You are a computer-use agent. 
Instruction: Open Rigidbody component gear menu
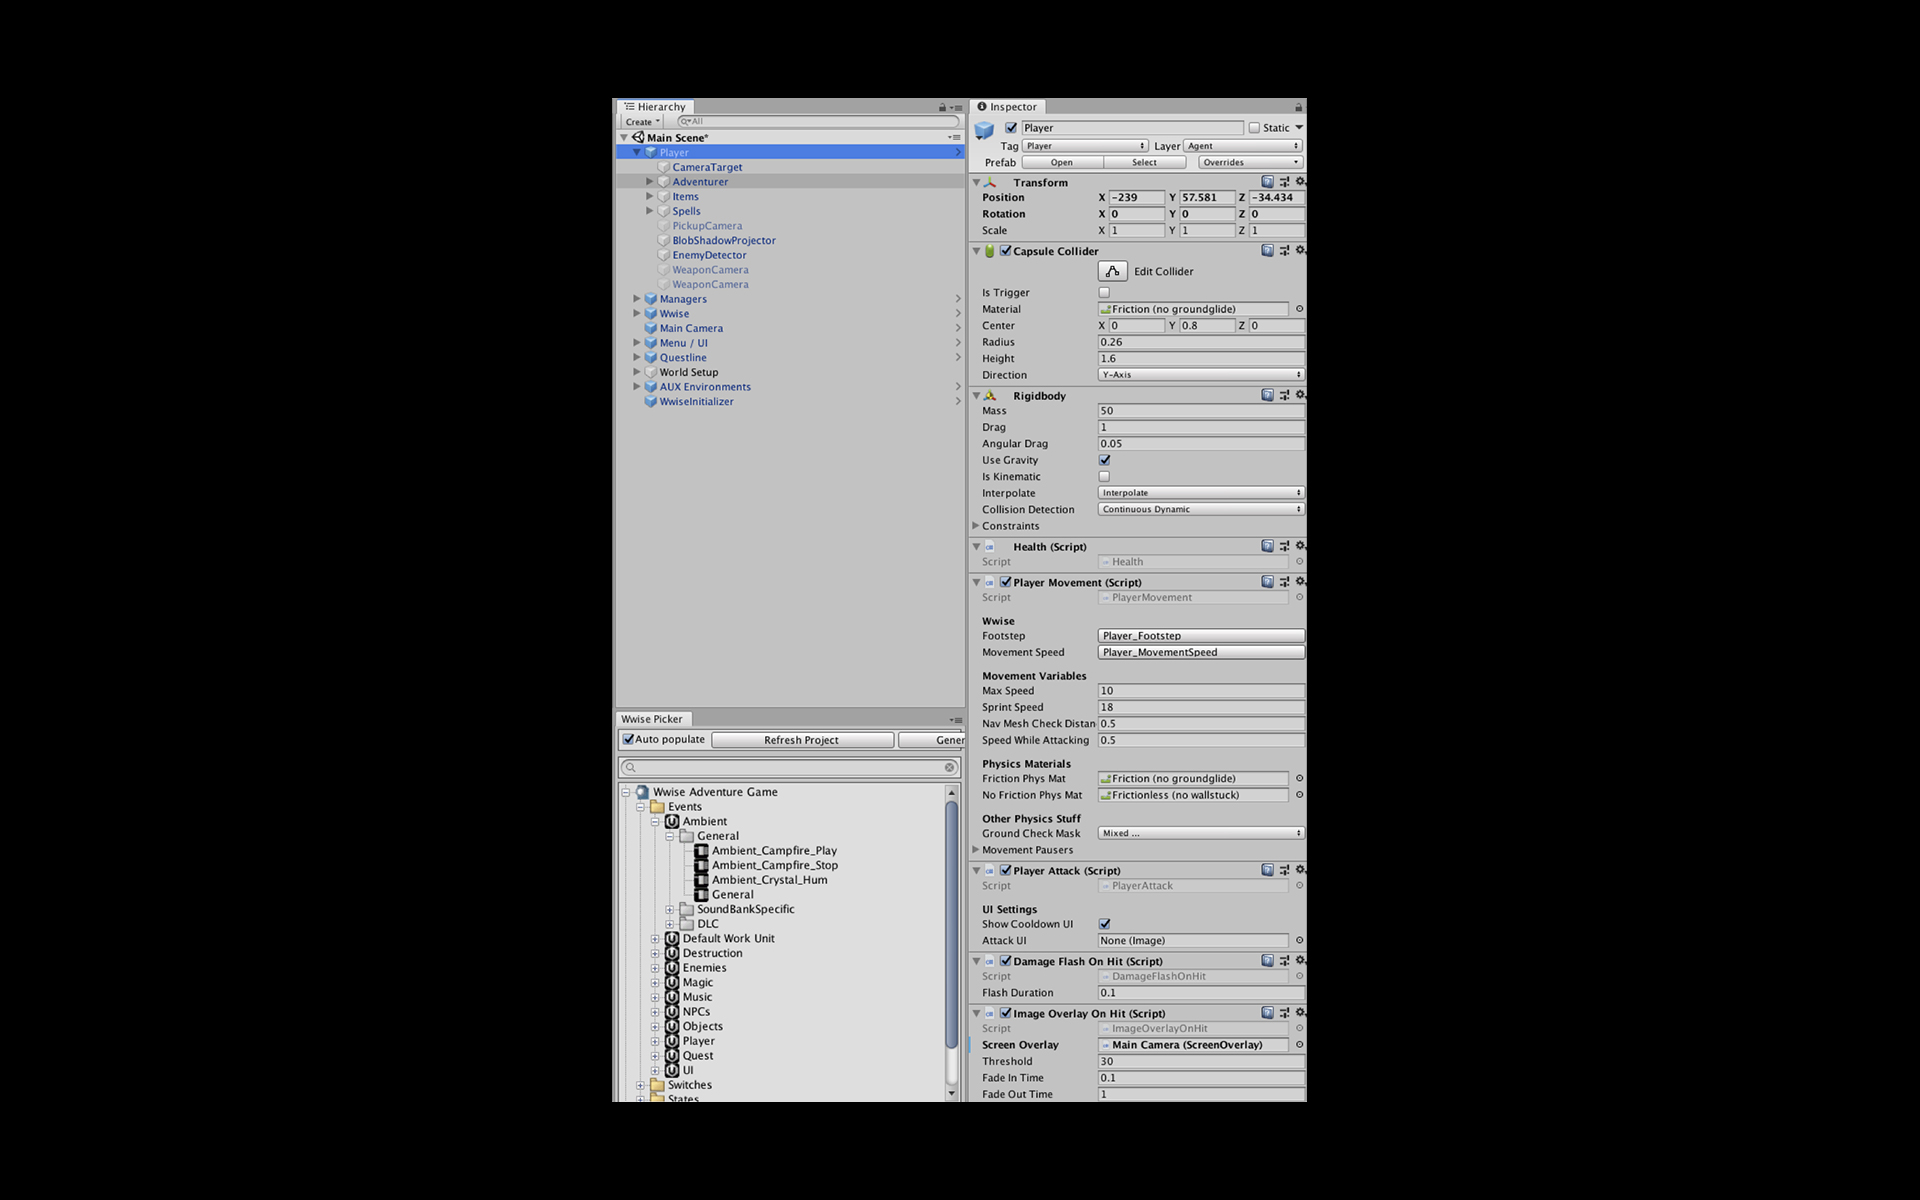point(1300,395)
